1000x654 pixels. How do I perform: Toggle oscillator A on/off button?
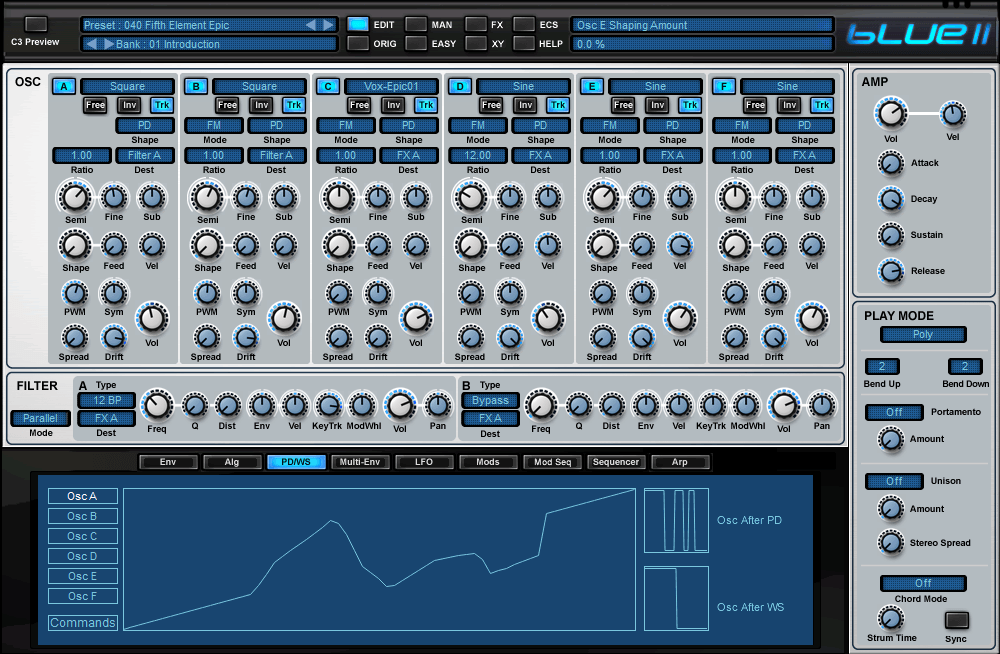tap(64, 87)
